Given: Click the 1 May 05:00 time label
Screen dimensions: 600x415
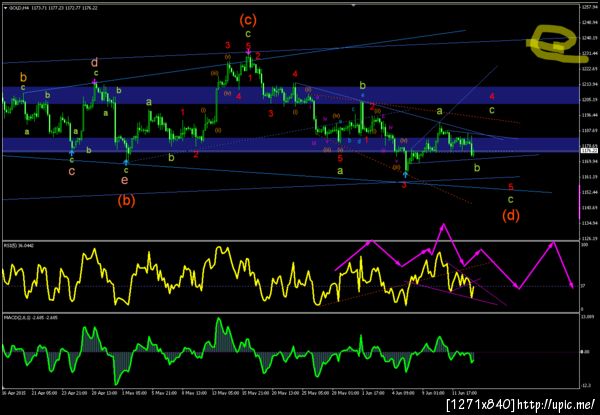Looking at the screenshot, I should click(133, 392).
